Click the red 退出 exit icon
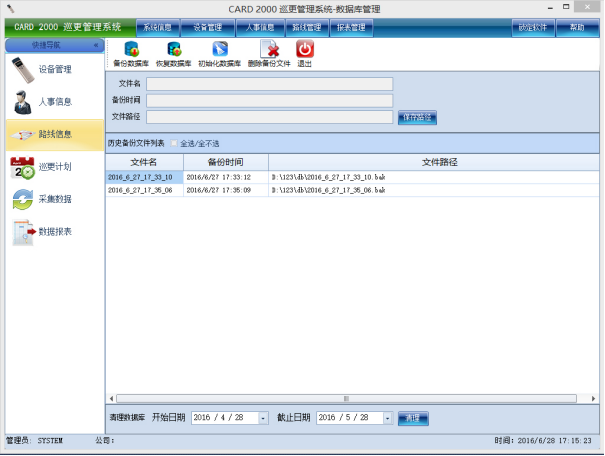The width and height of the screenshot is (605, 456). 305,49
